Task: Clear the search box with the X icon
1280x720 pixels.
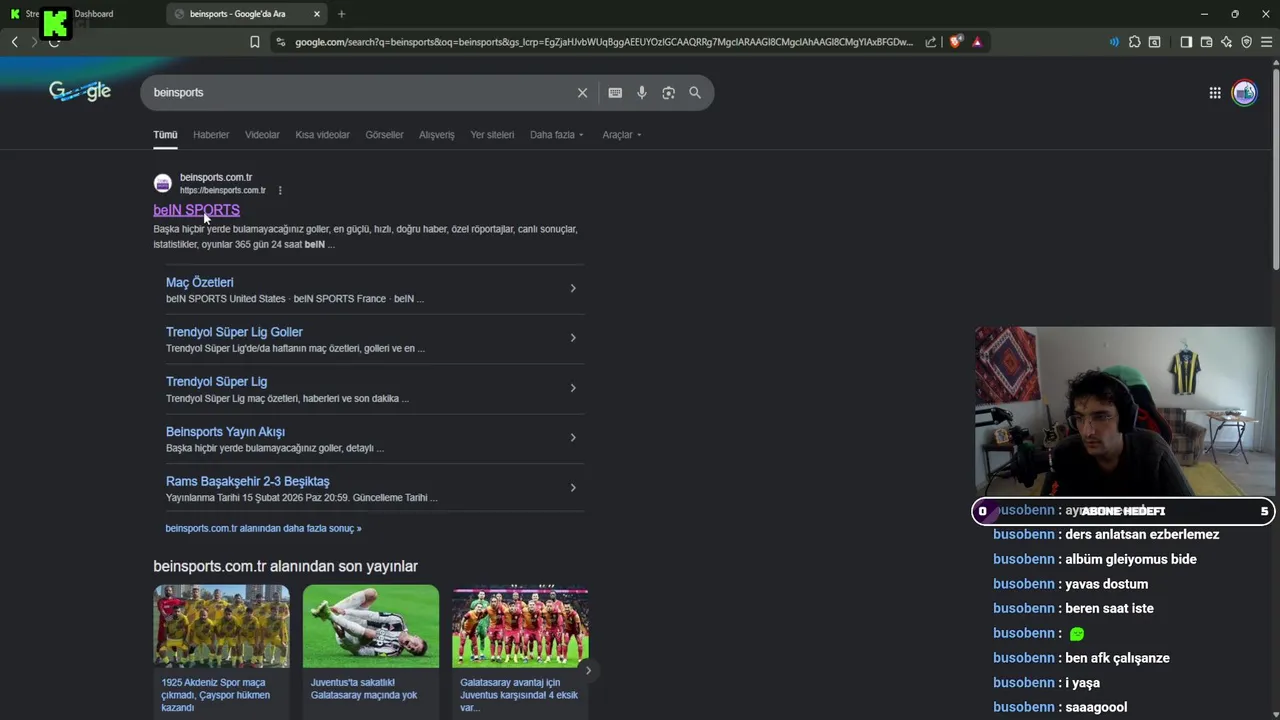Action: click(582, 93)
